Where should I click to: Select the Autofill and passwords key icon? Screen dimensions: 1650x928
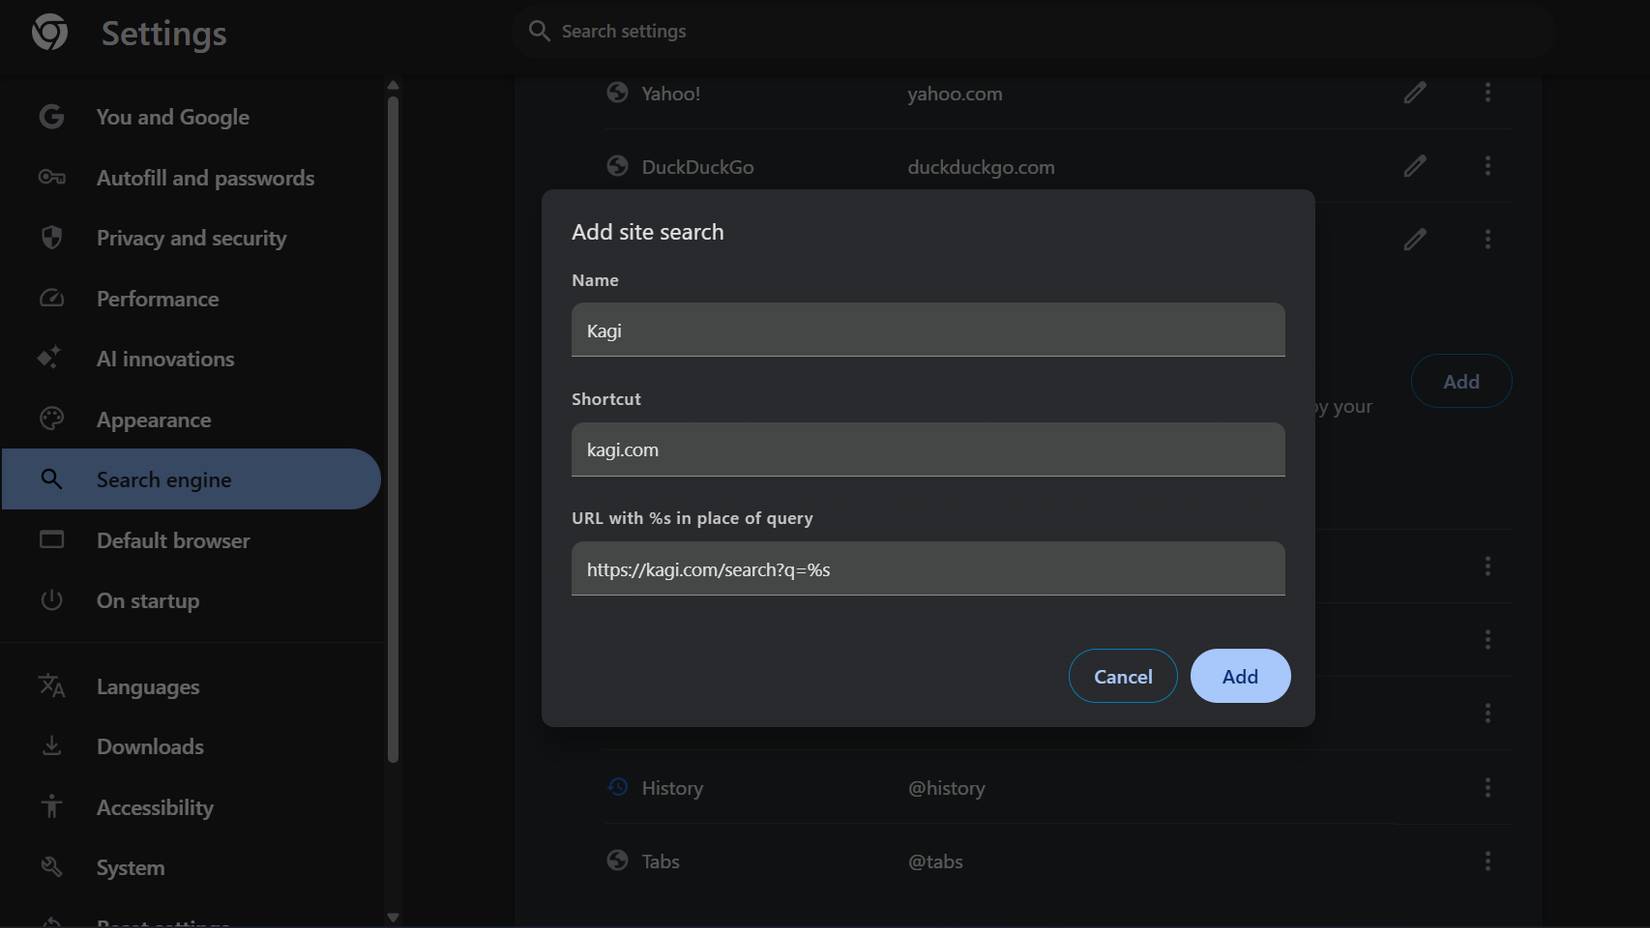coord(51,178)
